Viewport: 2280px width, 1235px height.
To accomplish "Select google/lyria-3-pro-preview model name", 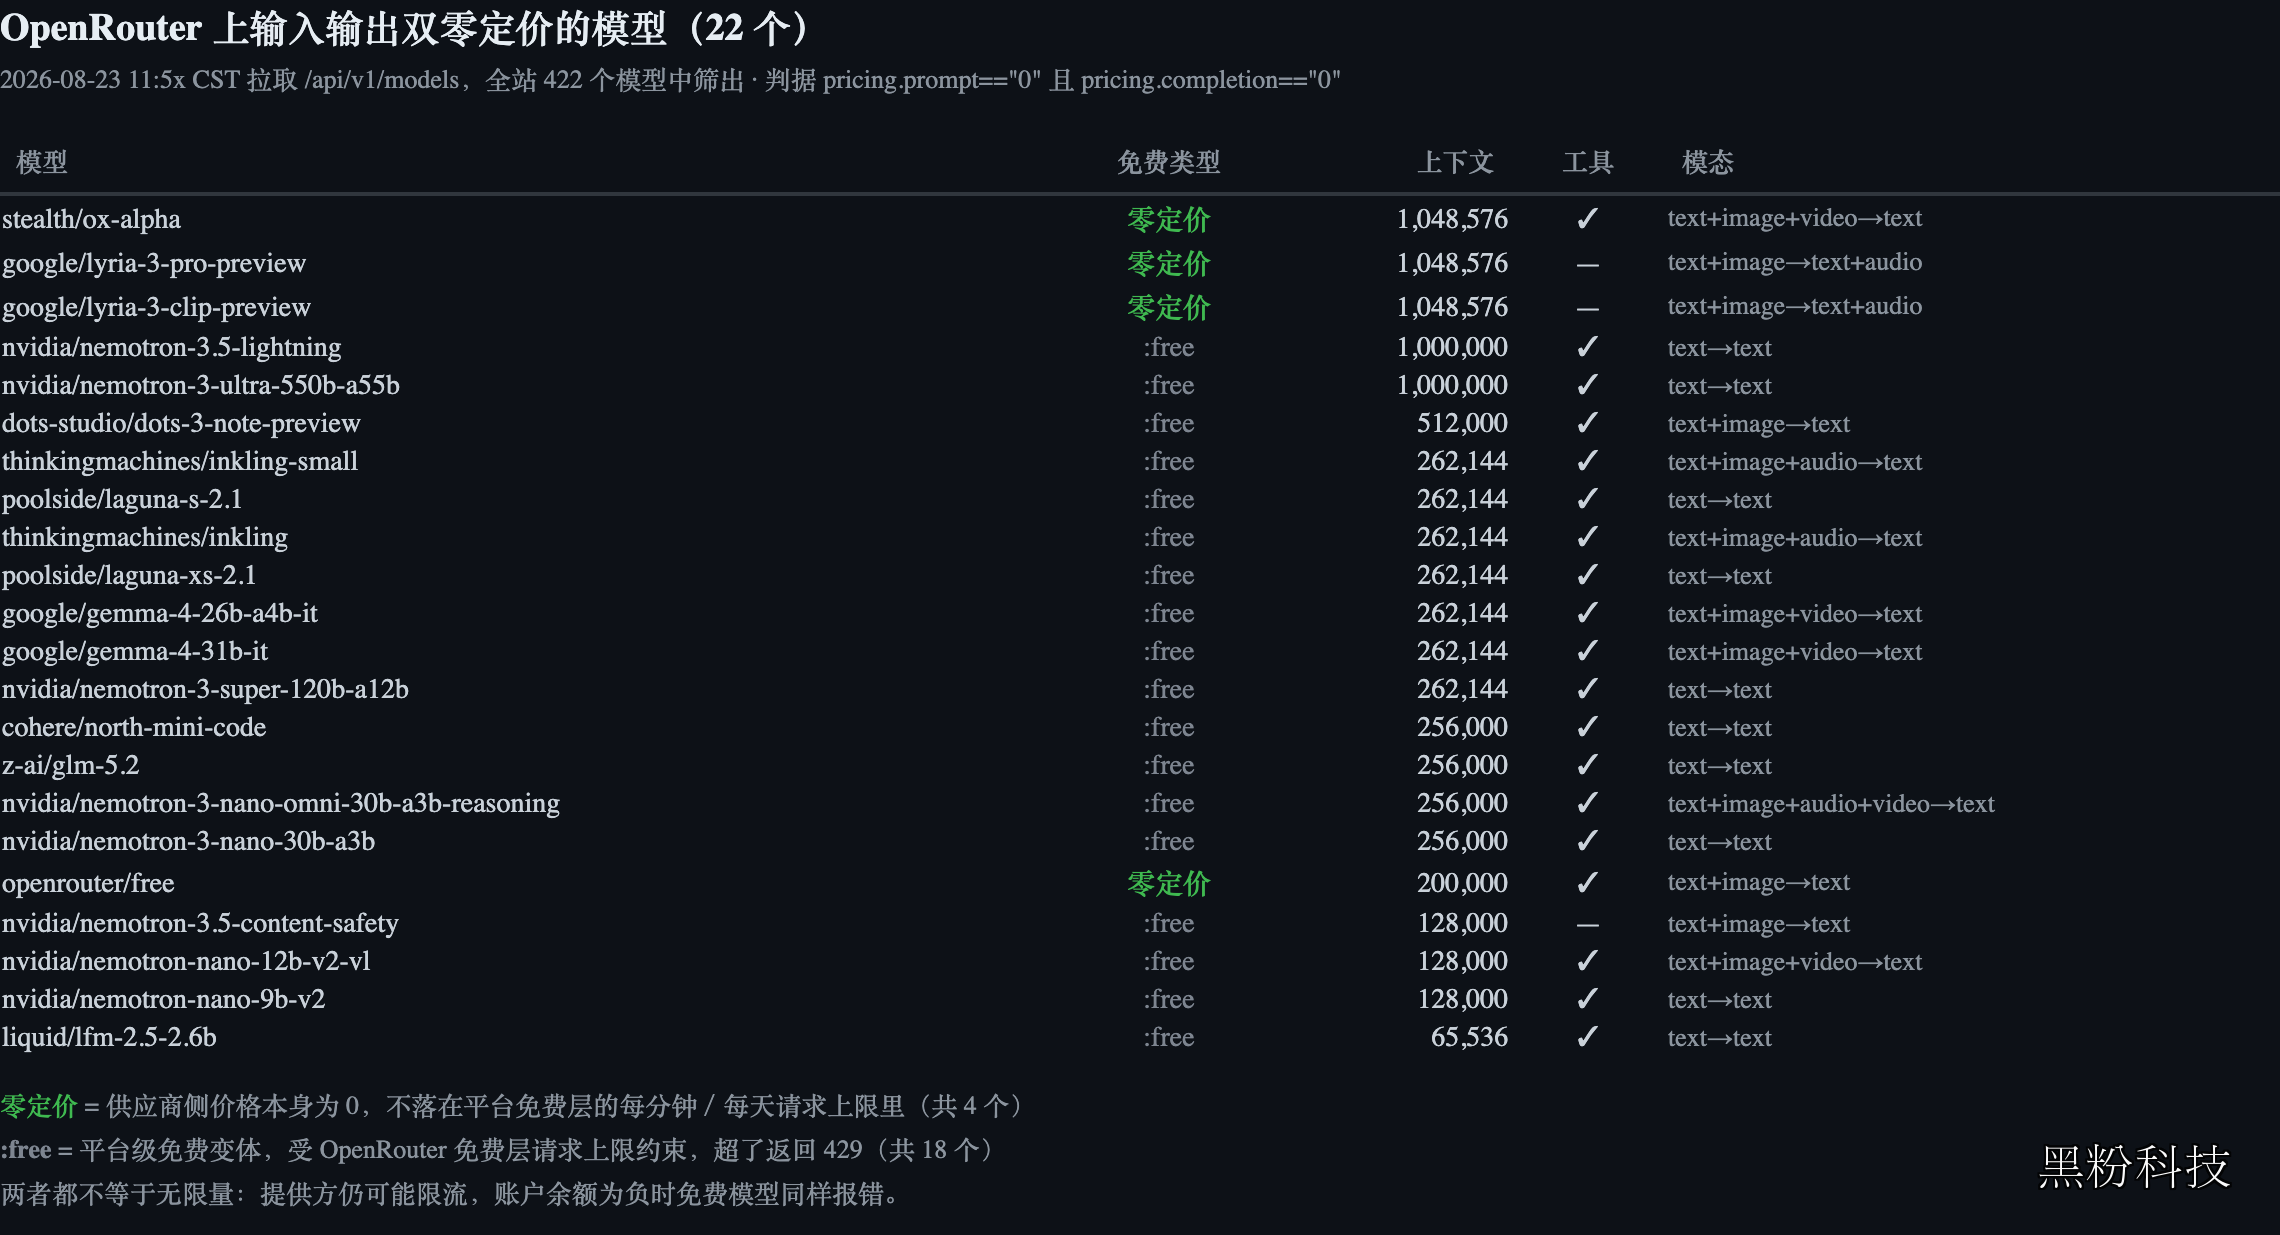I will [154, 263].
